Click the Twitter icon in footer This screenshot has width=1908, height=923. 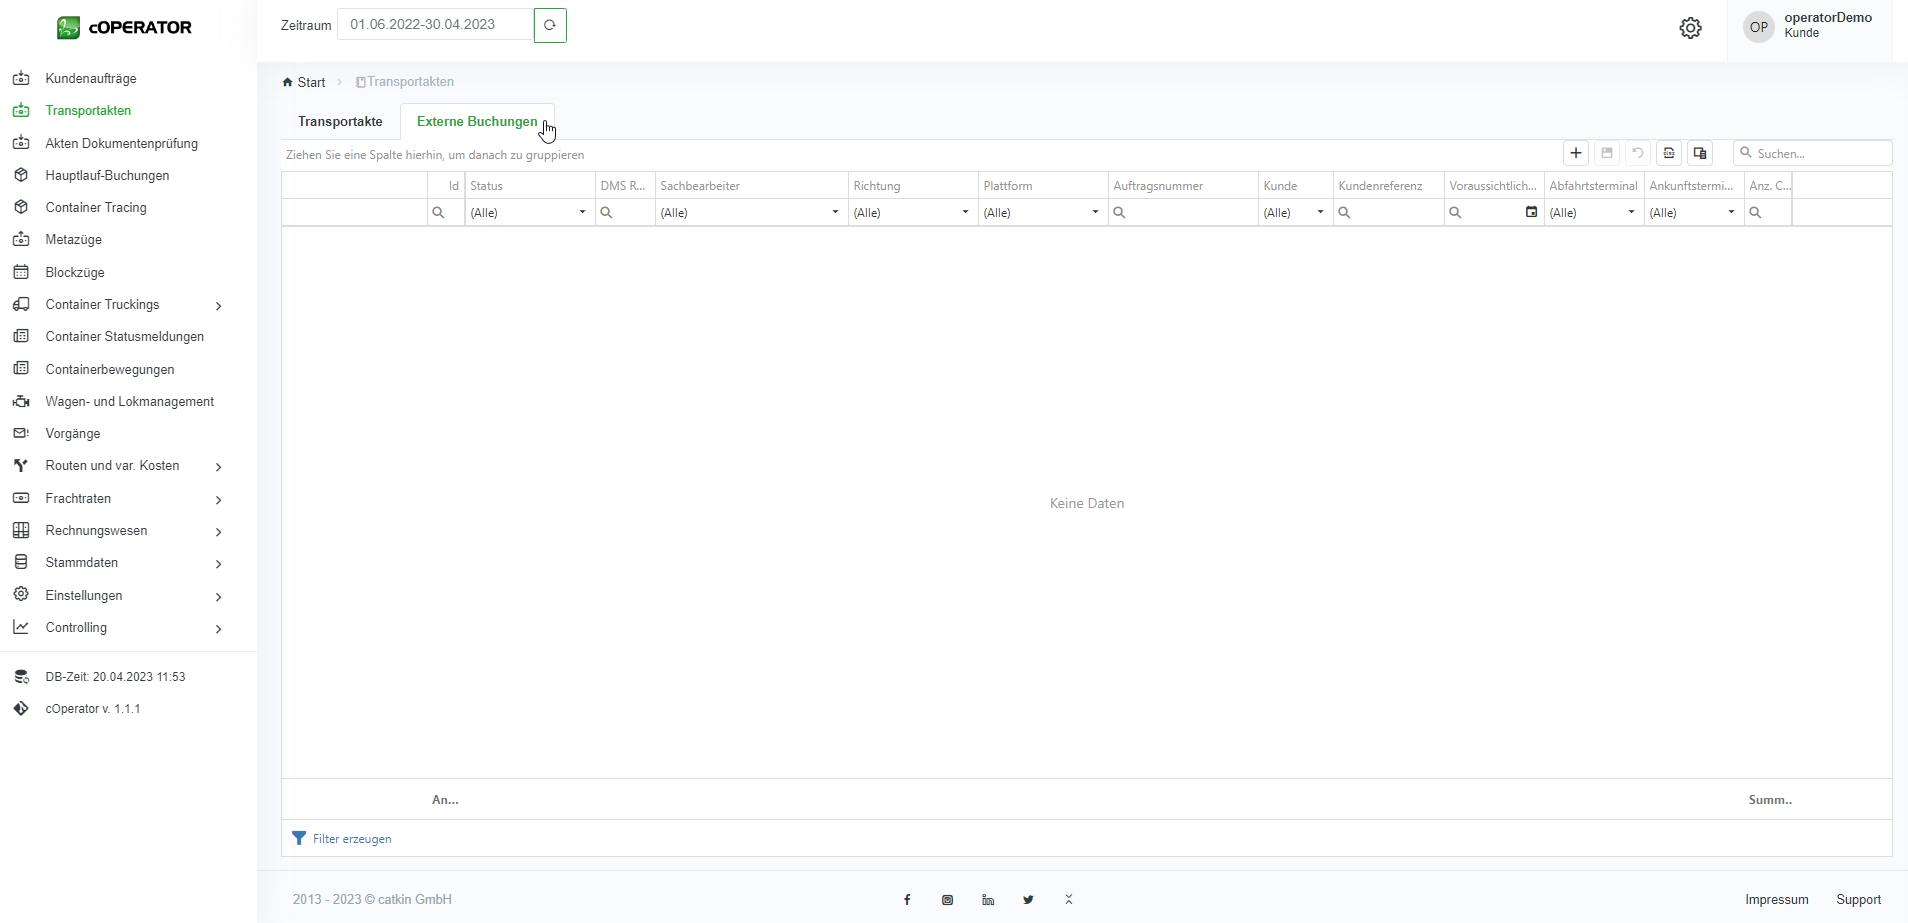click(1028, 900)
